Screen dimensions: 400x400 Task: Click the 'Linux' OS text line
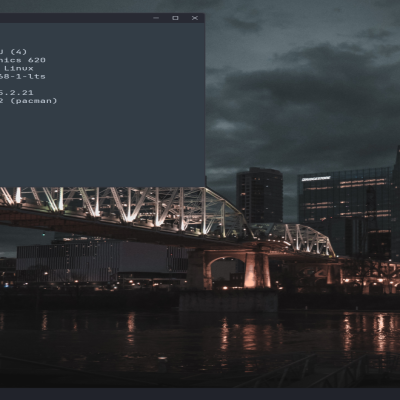tap(19, 68)
